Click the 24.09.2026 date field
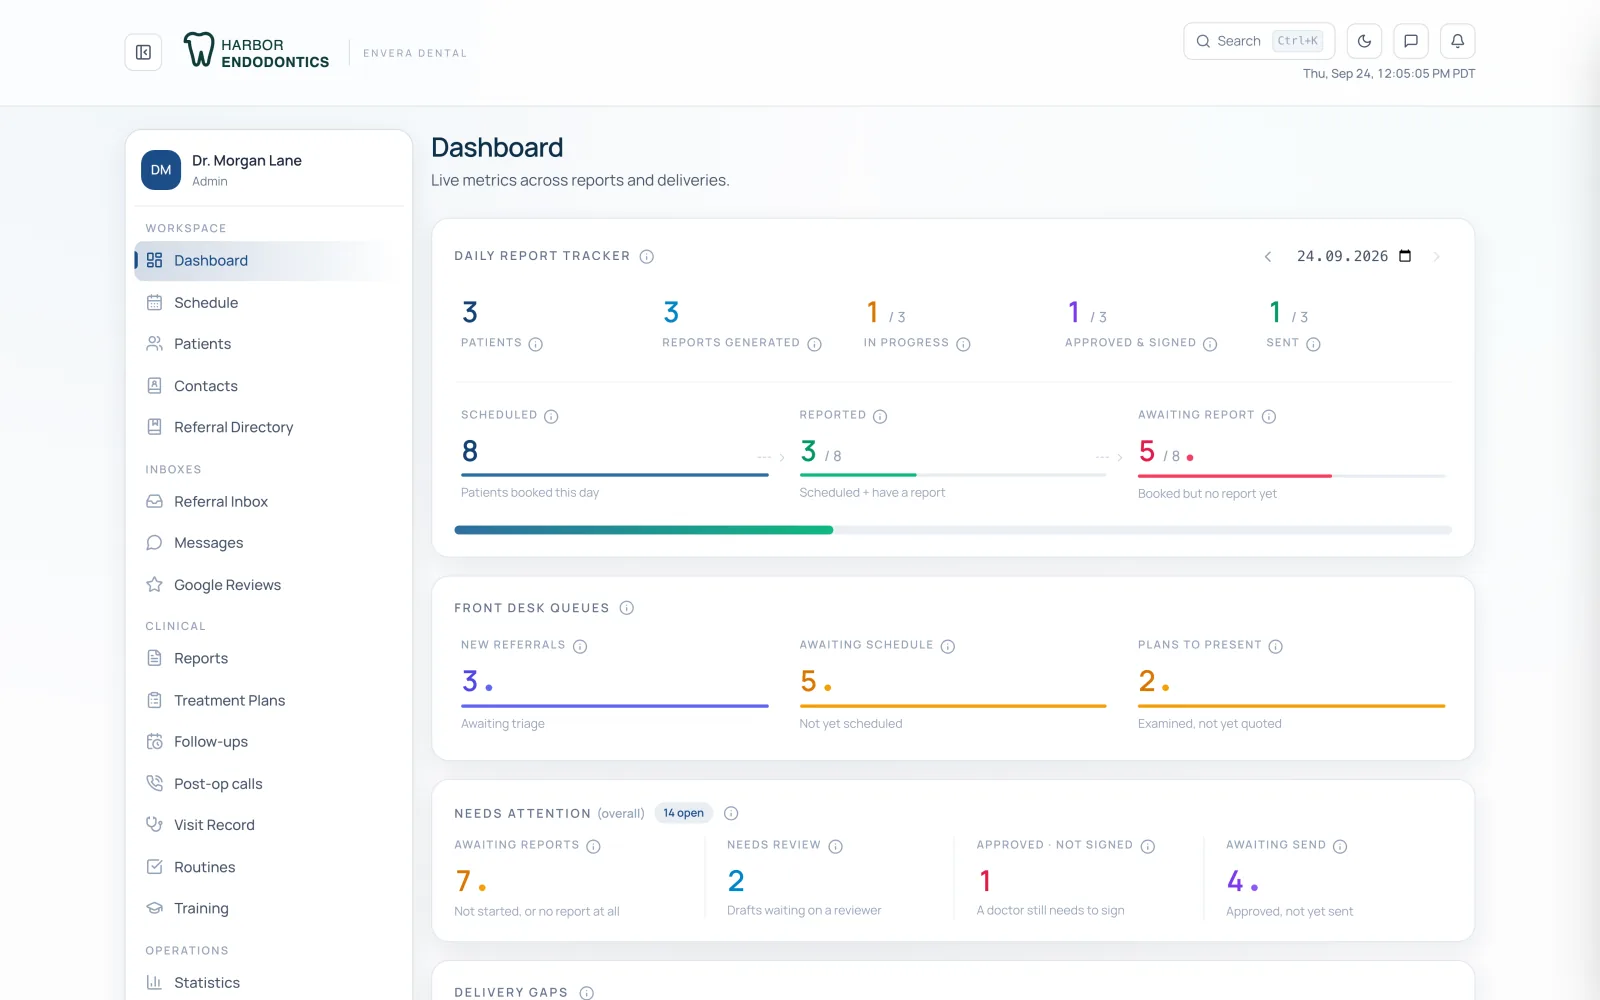1600x1000 pixels. tap(1353, 256)
